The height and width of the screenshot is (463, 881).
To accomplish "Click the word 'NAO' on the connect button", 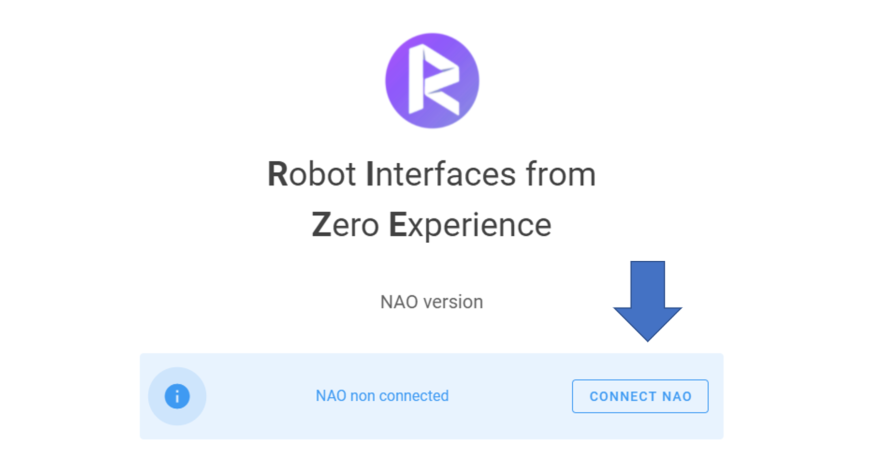I will (676, 397).
